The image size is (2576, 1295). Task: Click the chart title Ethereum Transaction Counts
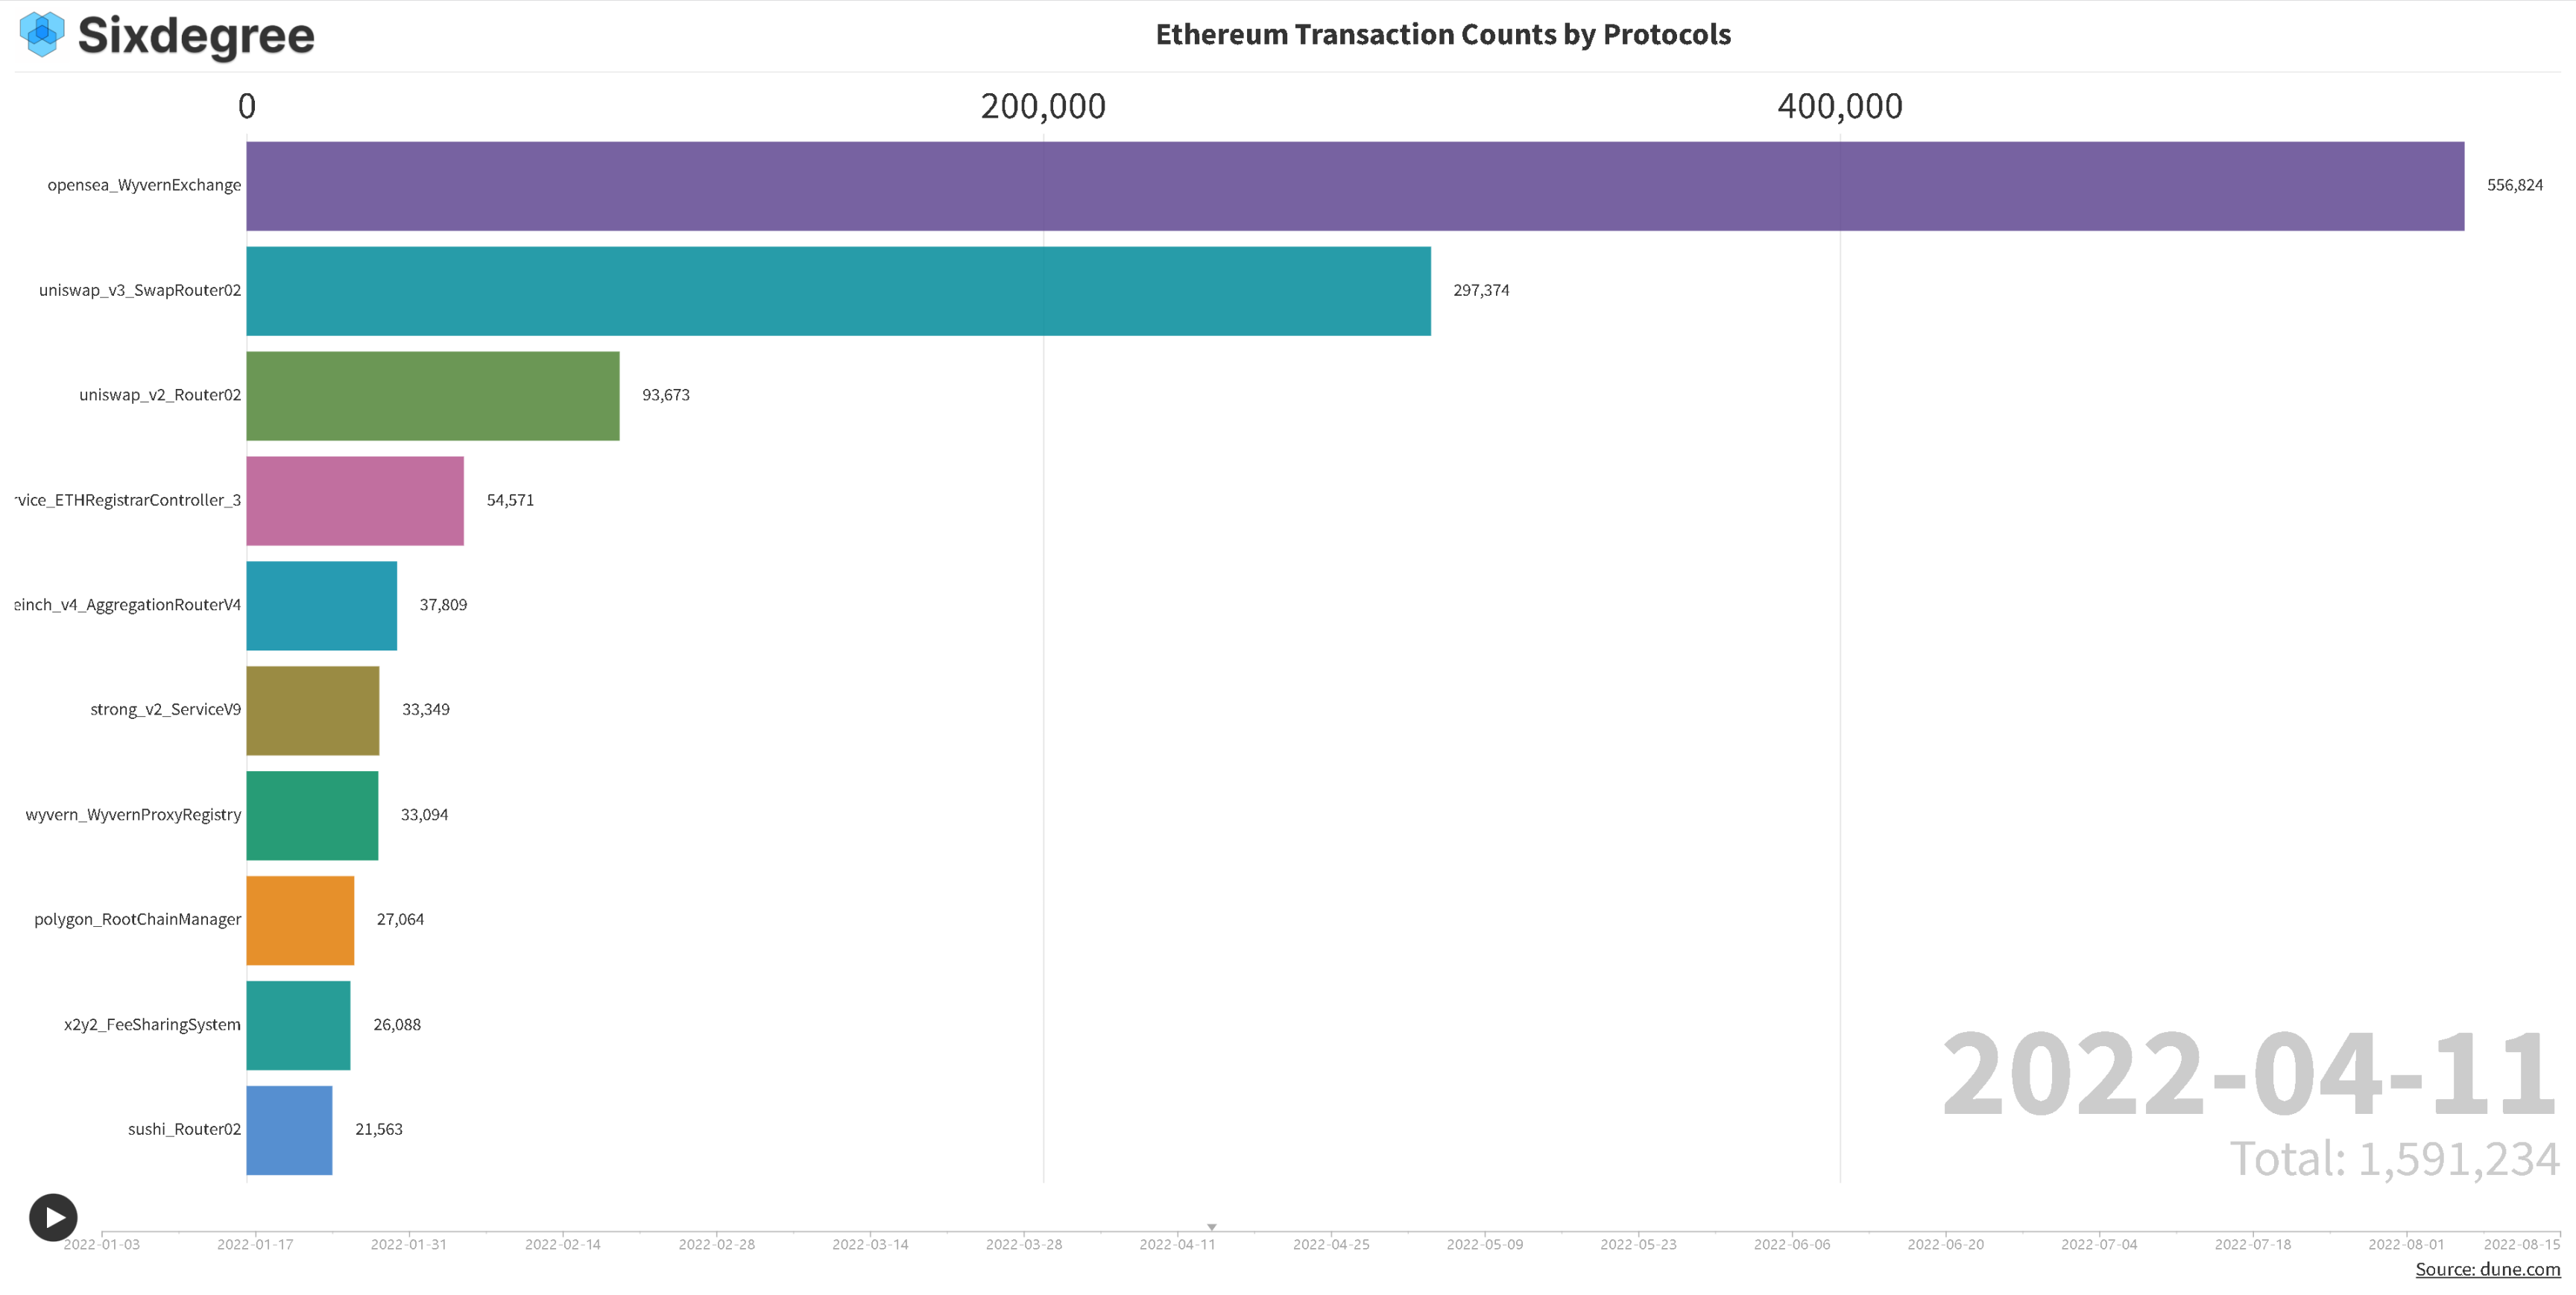coord(1442,34)
